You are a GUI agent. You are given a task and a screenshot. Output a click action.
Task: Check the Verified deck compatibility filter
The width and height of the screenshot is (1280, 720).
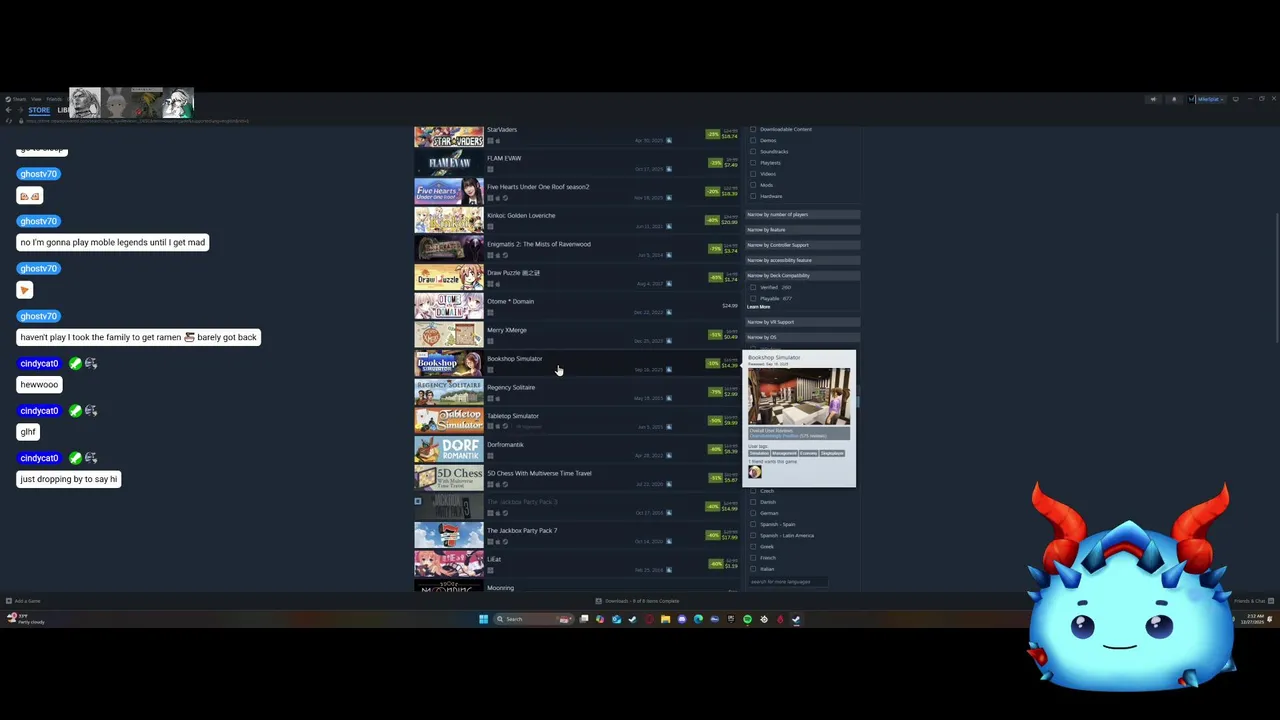pos(753,287)
